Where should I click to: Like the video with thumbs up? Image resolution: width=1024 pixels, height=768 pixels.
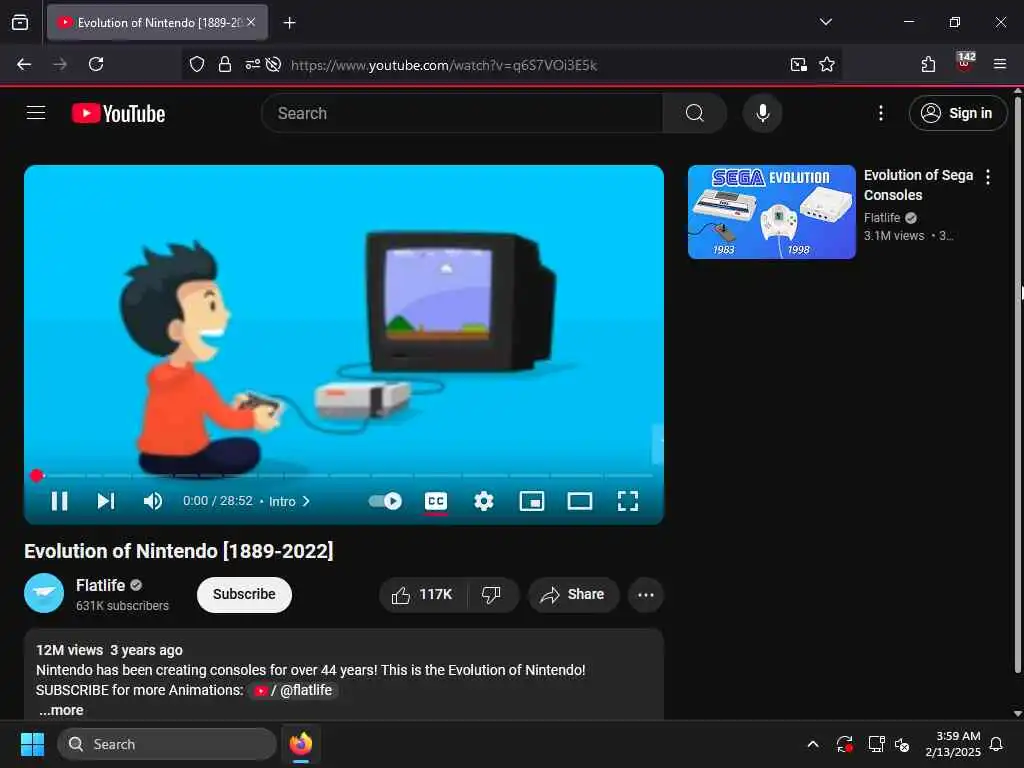coord(423,594)
